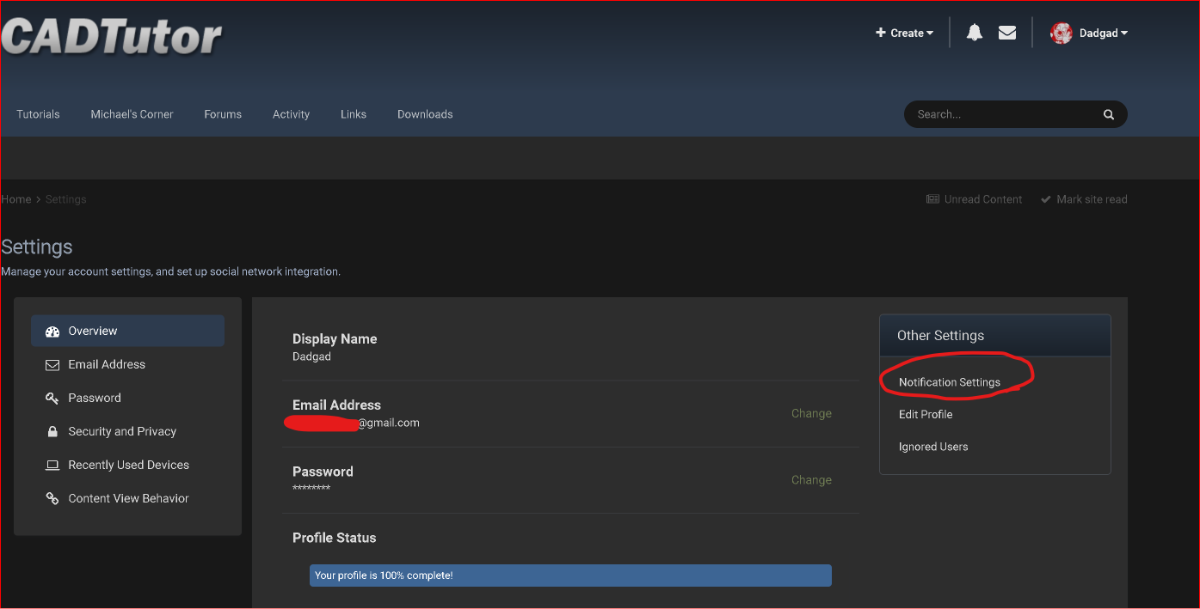Image resolution: width=1200 pixels, height=609 pixels.
Task: Select the Overview dashboard icon
Action: pyautogui.click(x=53, y=331)
